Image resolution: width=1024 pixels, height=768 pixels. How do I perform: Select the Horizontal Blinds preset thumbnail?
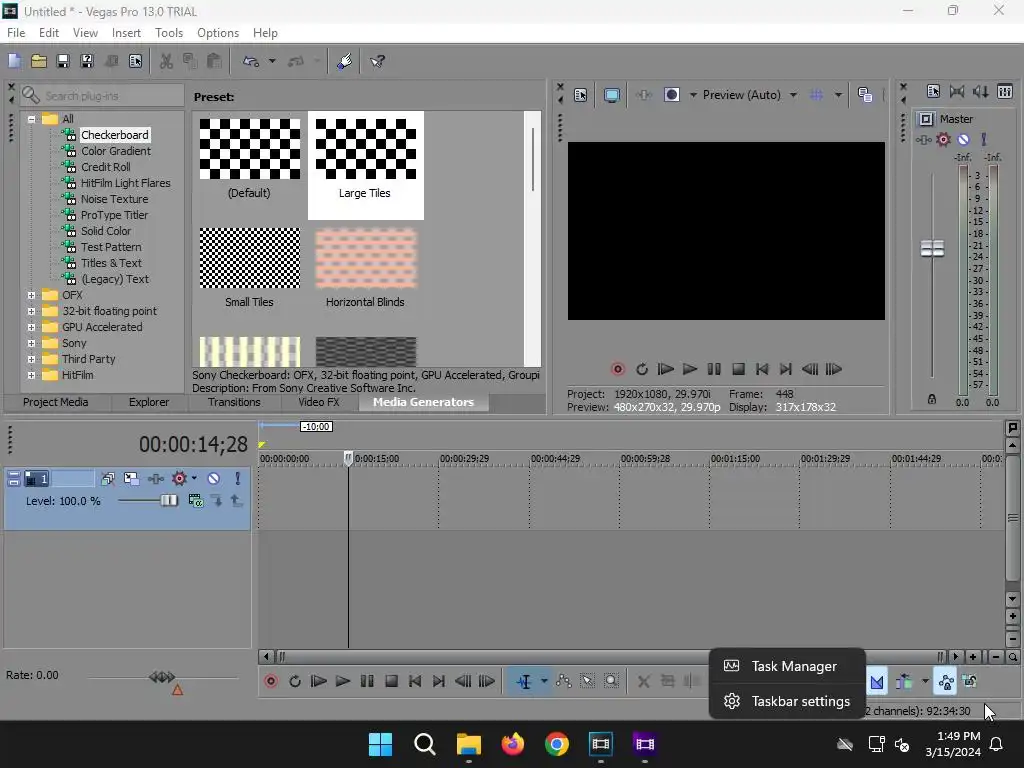(366, 259)
